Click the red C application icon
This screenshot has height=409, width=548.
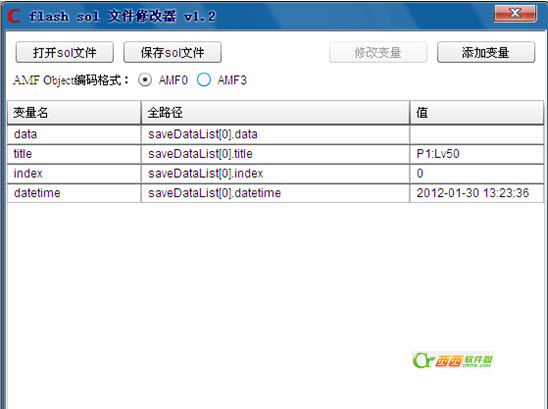pyautogui.click(x=14, y=16)
